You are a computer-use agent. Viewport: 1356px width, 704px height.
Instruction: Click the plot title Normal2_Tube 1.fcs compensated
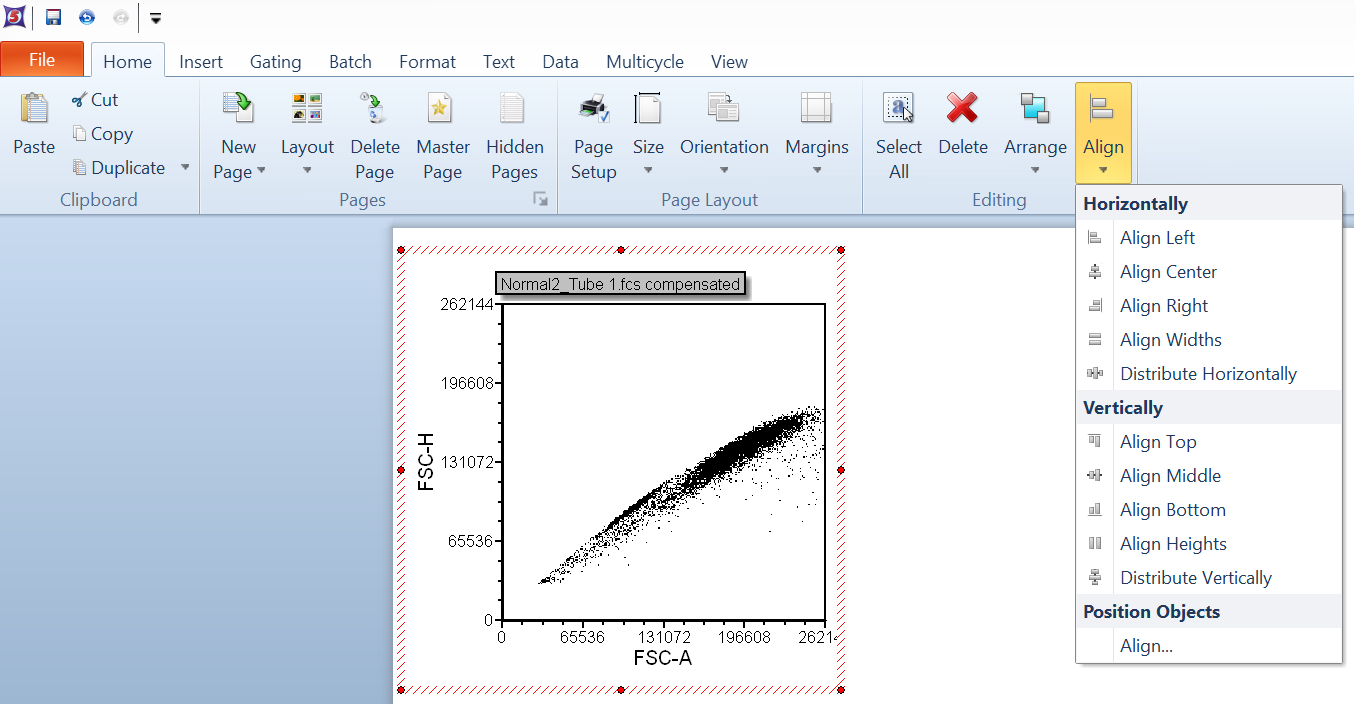(x=620, y=284)
